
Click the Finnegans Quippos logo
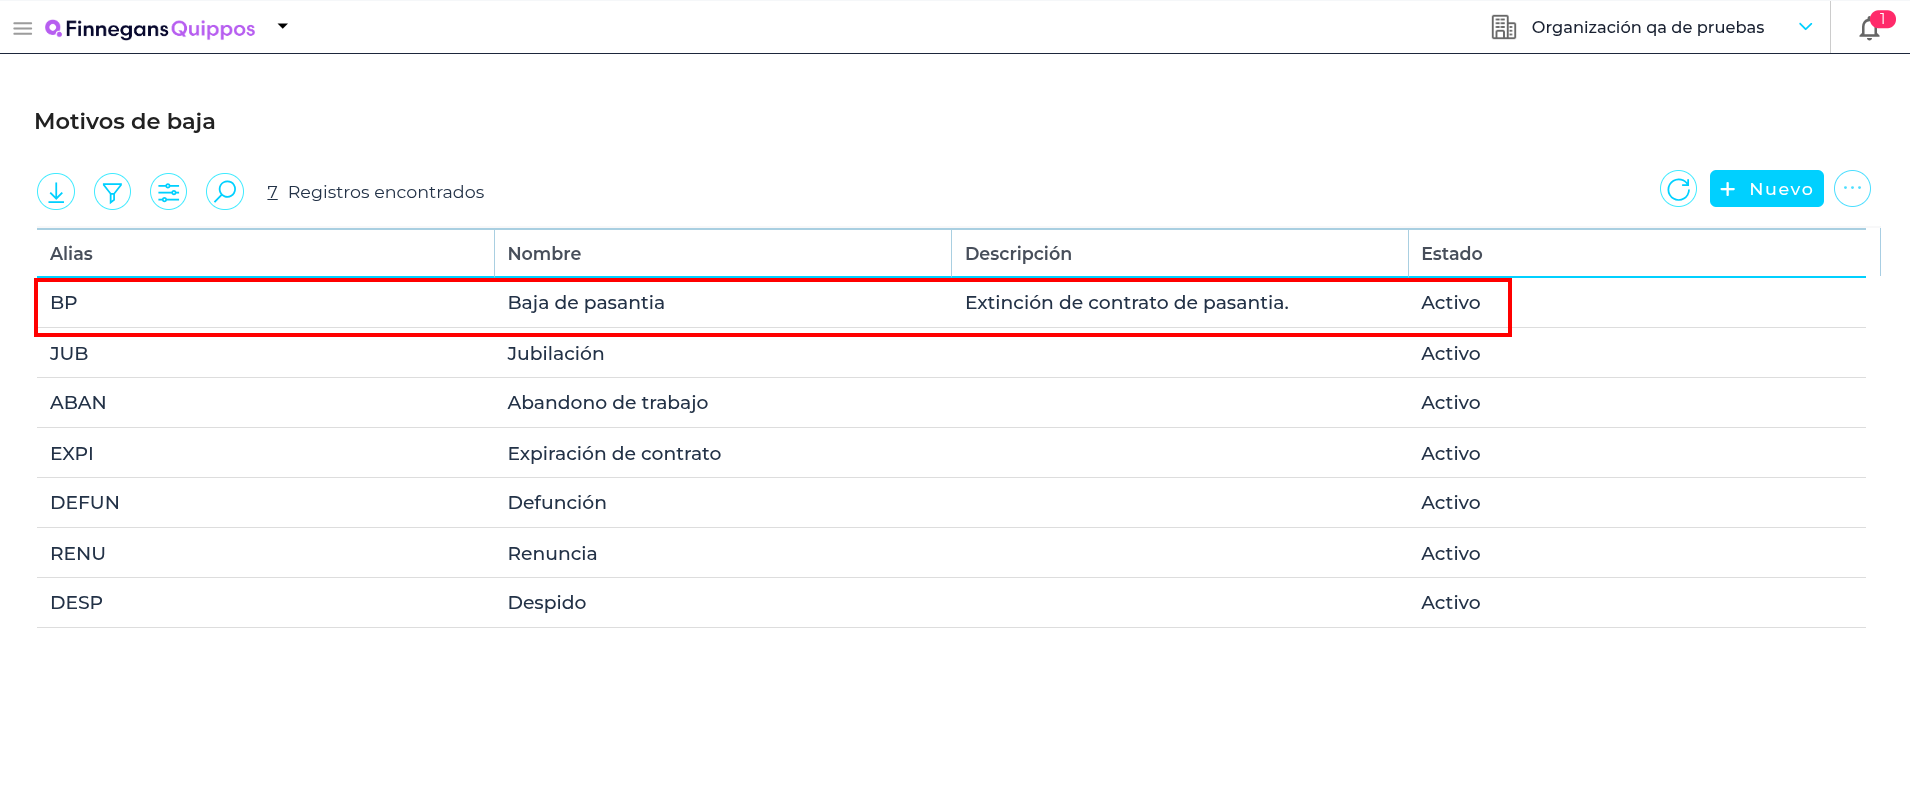pyautogui.click(x=151, y=29)
